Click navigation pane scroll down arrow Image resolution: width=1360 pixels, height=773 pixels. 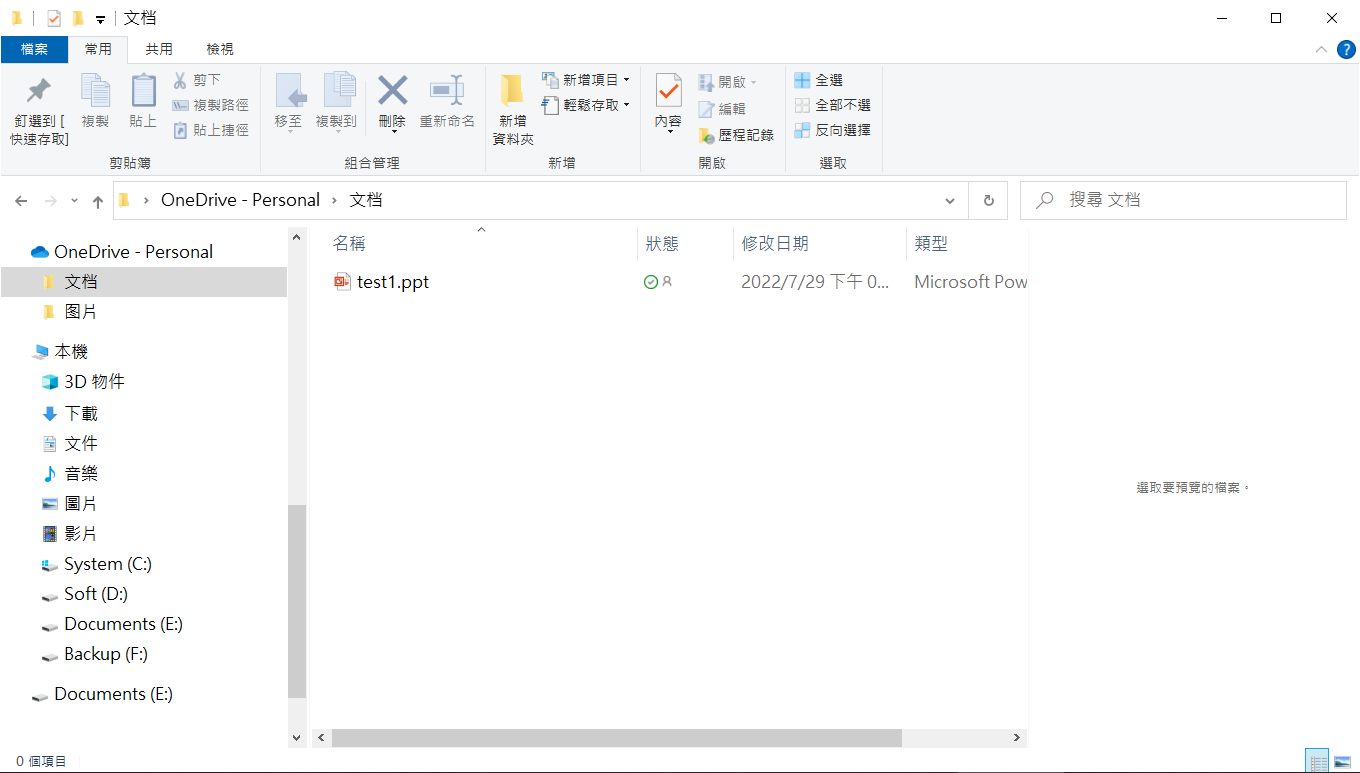(x=296, y=737)
